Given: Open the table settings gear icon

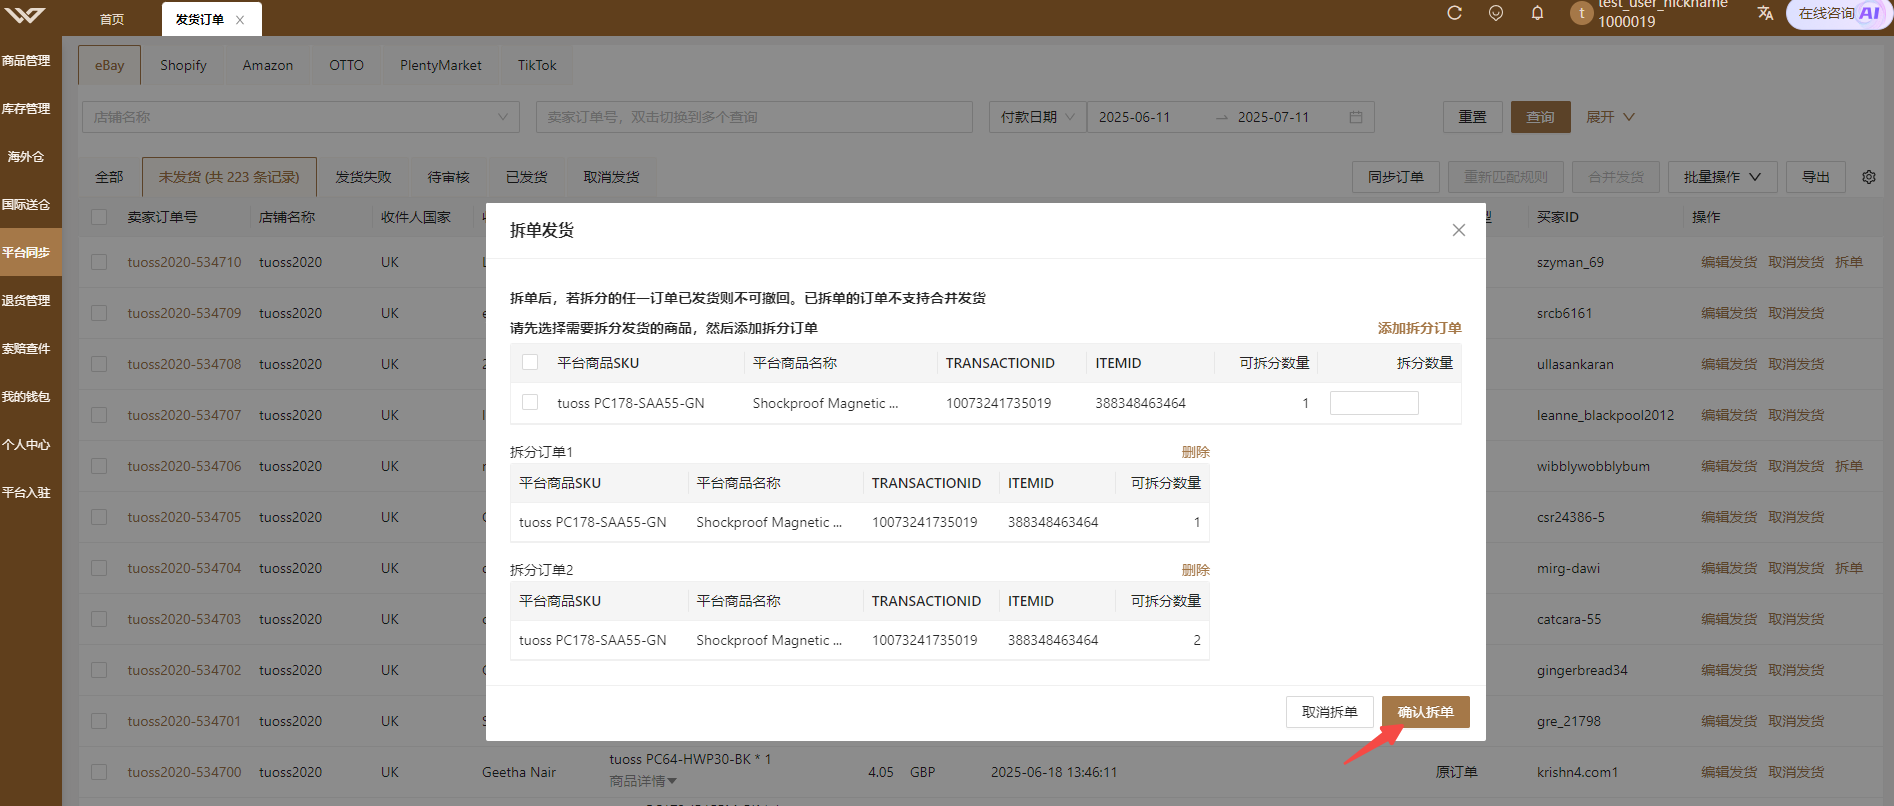Looking at the screenshot, I should (1869, 177).
